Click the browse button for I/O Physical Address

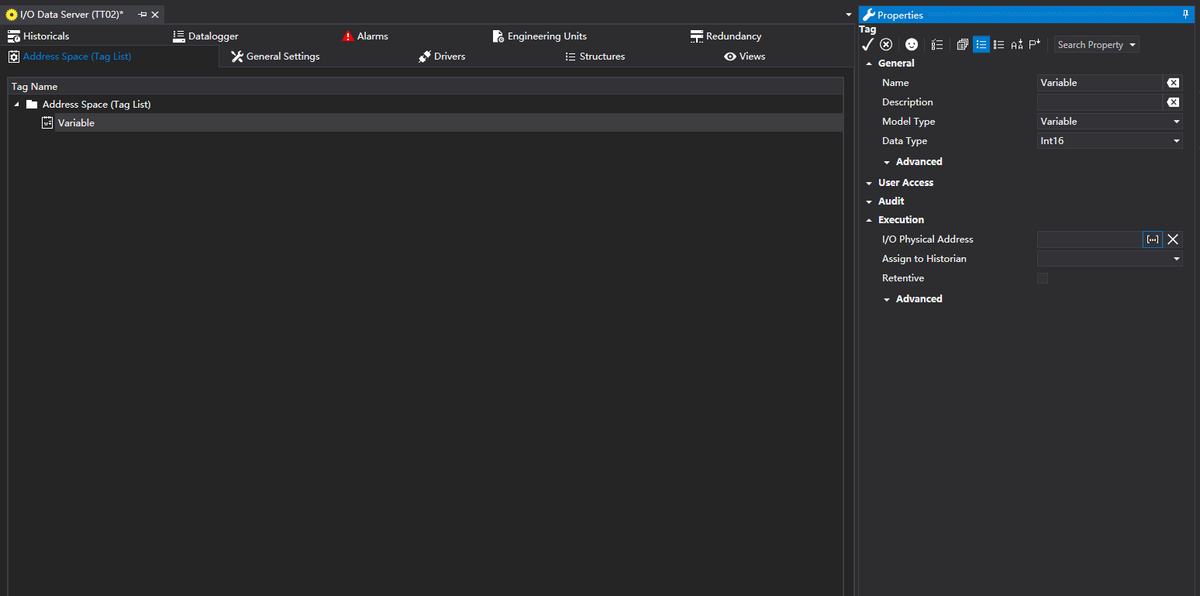tap(1152, 240)
